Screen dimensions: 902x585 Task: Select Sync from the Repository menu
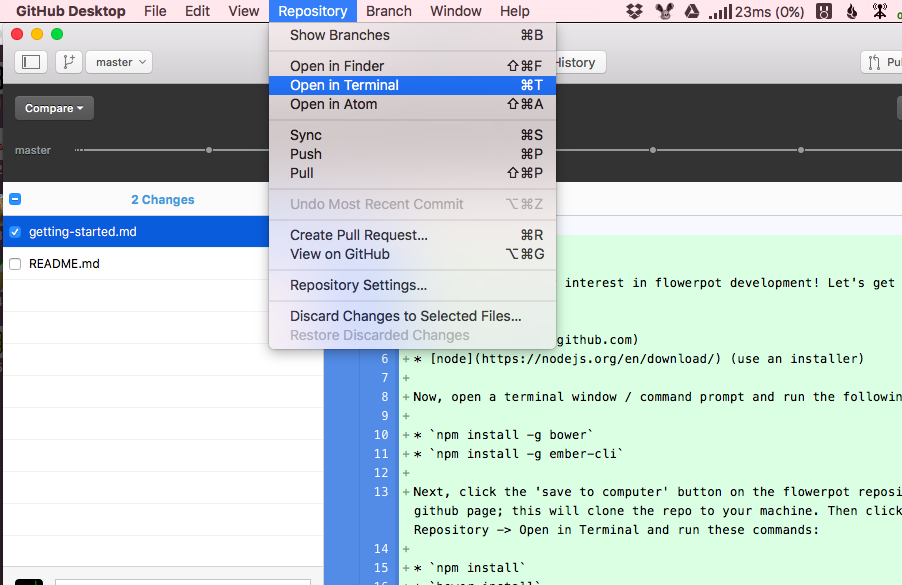(412, 135)
